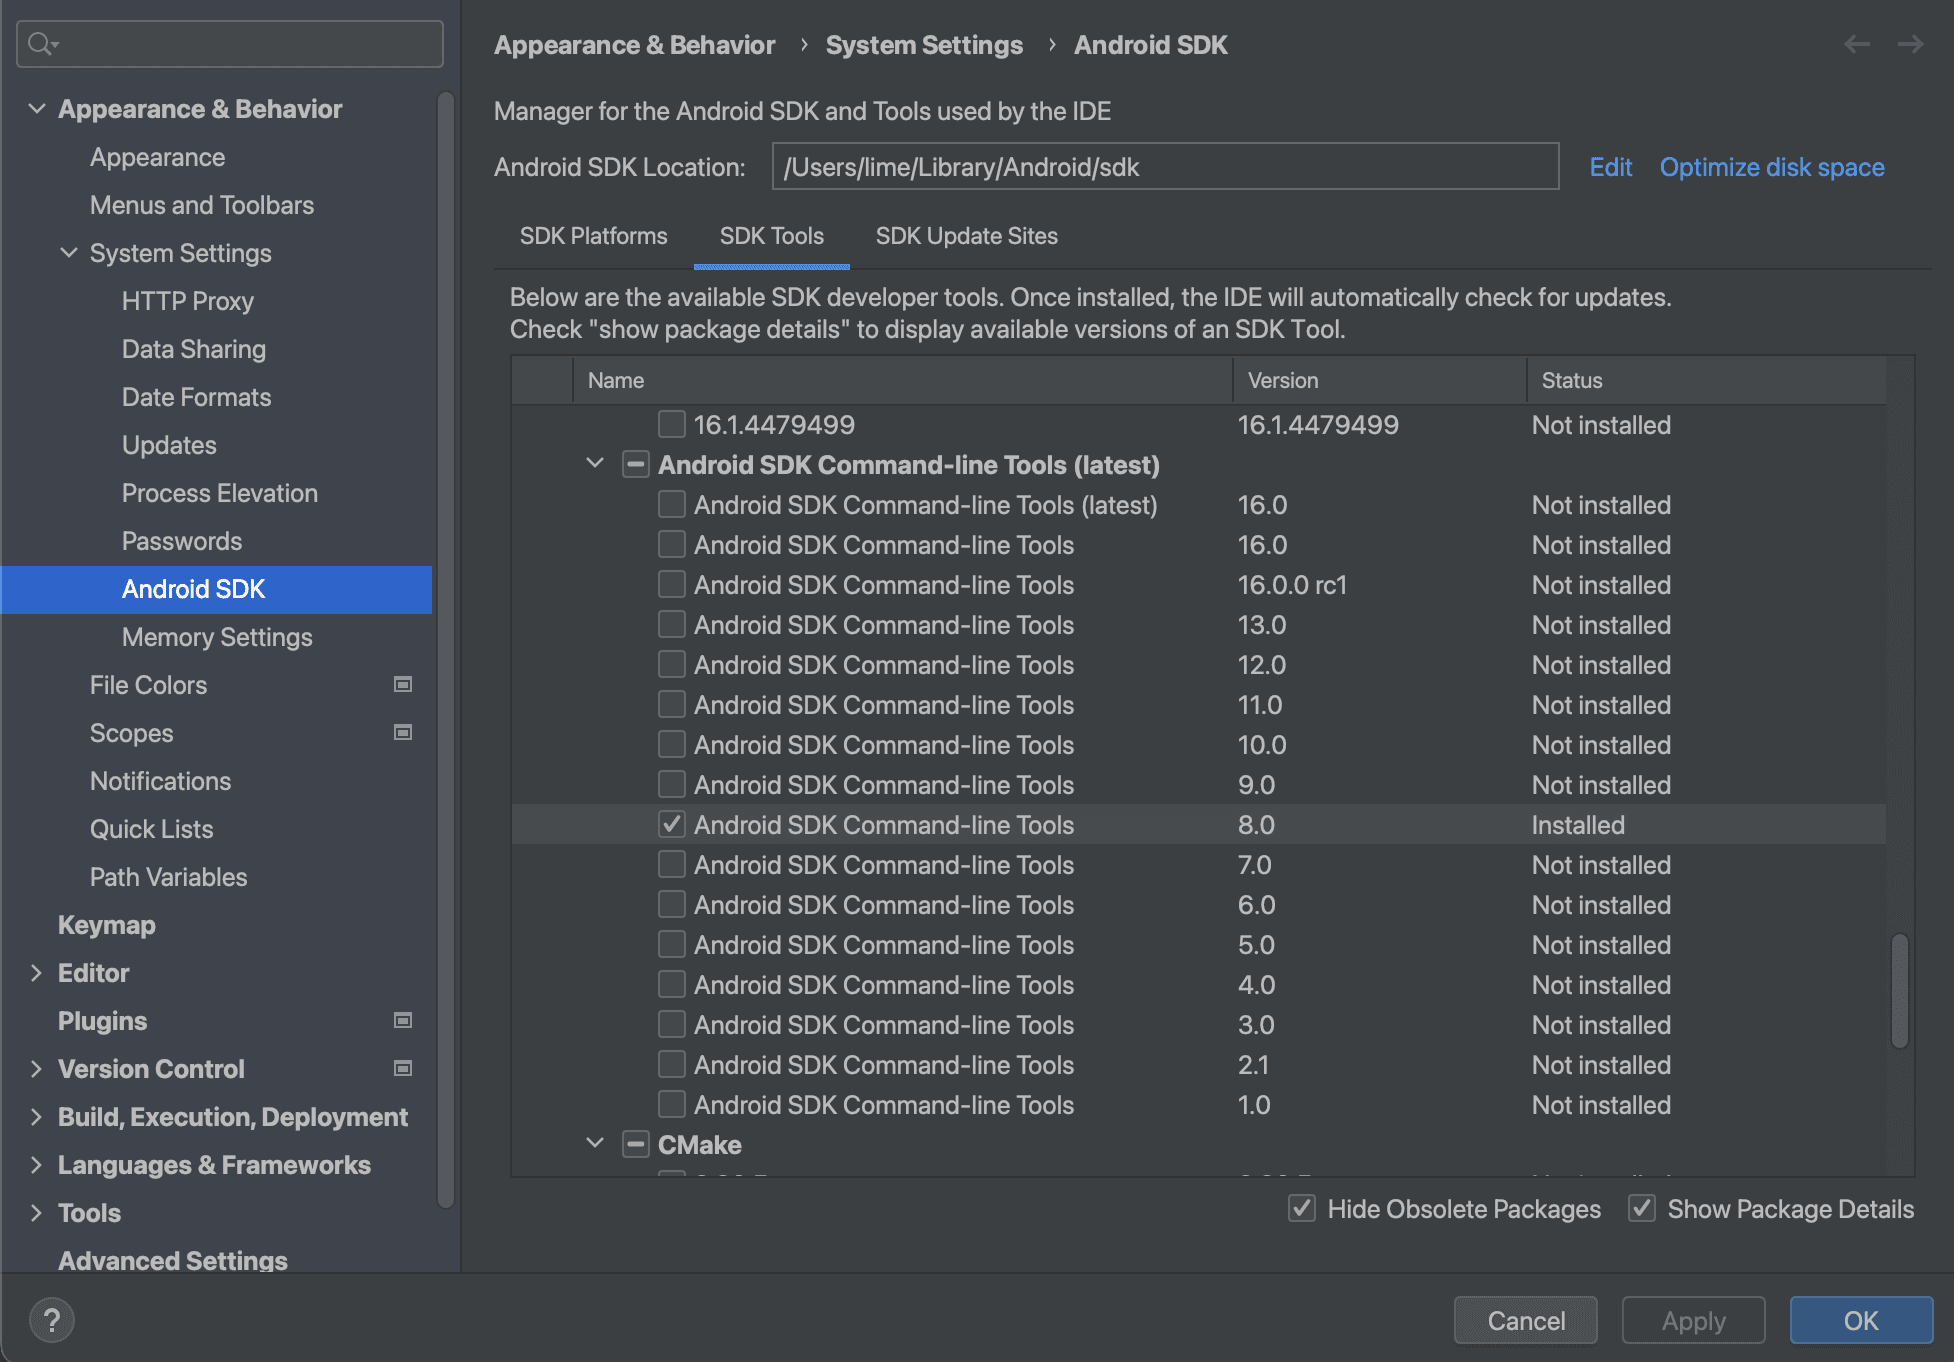Image resolution: width=1954 pixels, height=1362 pixels.
Task: Open the Date Formats page
Action: tap(196, 397)
